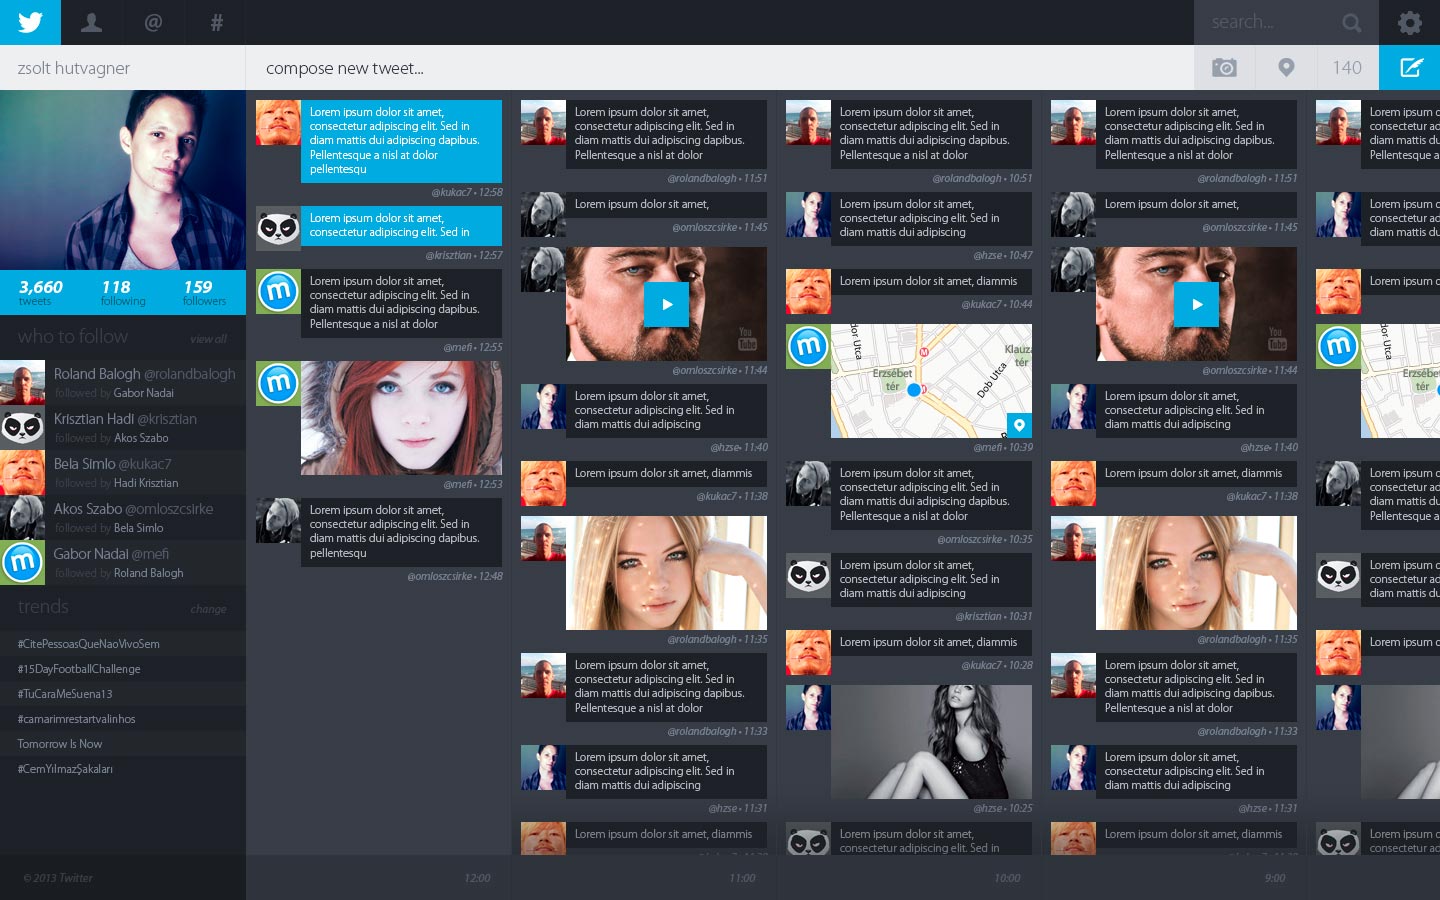1440x900 pixels.
Task: Click the location pin on the map tweet
Action: (1019, 425)
